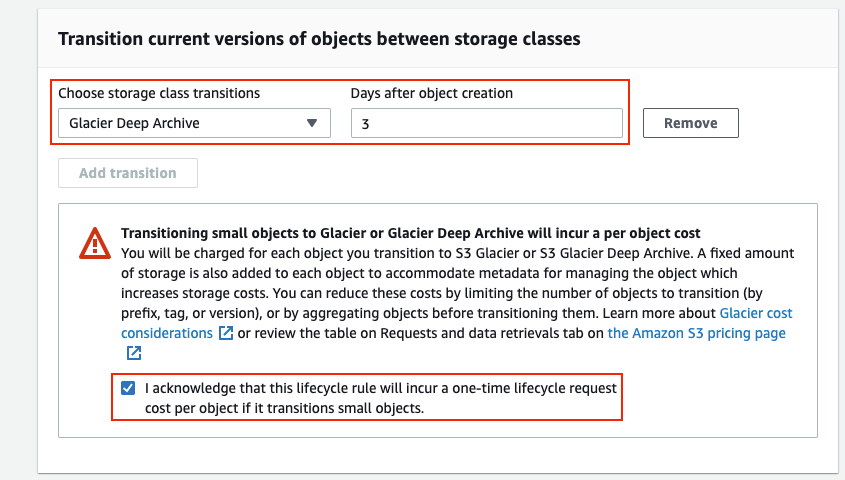Click external-link icon after Glacier cost considerations

[226, 333]
